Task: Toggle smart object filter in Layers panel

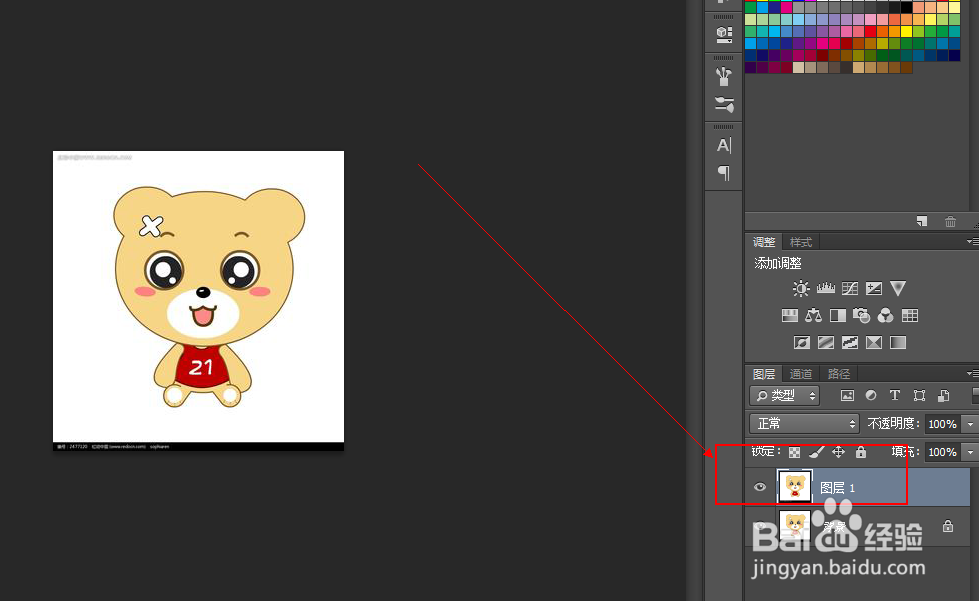Action: pos(943,395)
